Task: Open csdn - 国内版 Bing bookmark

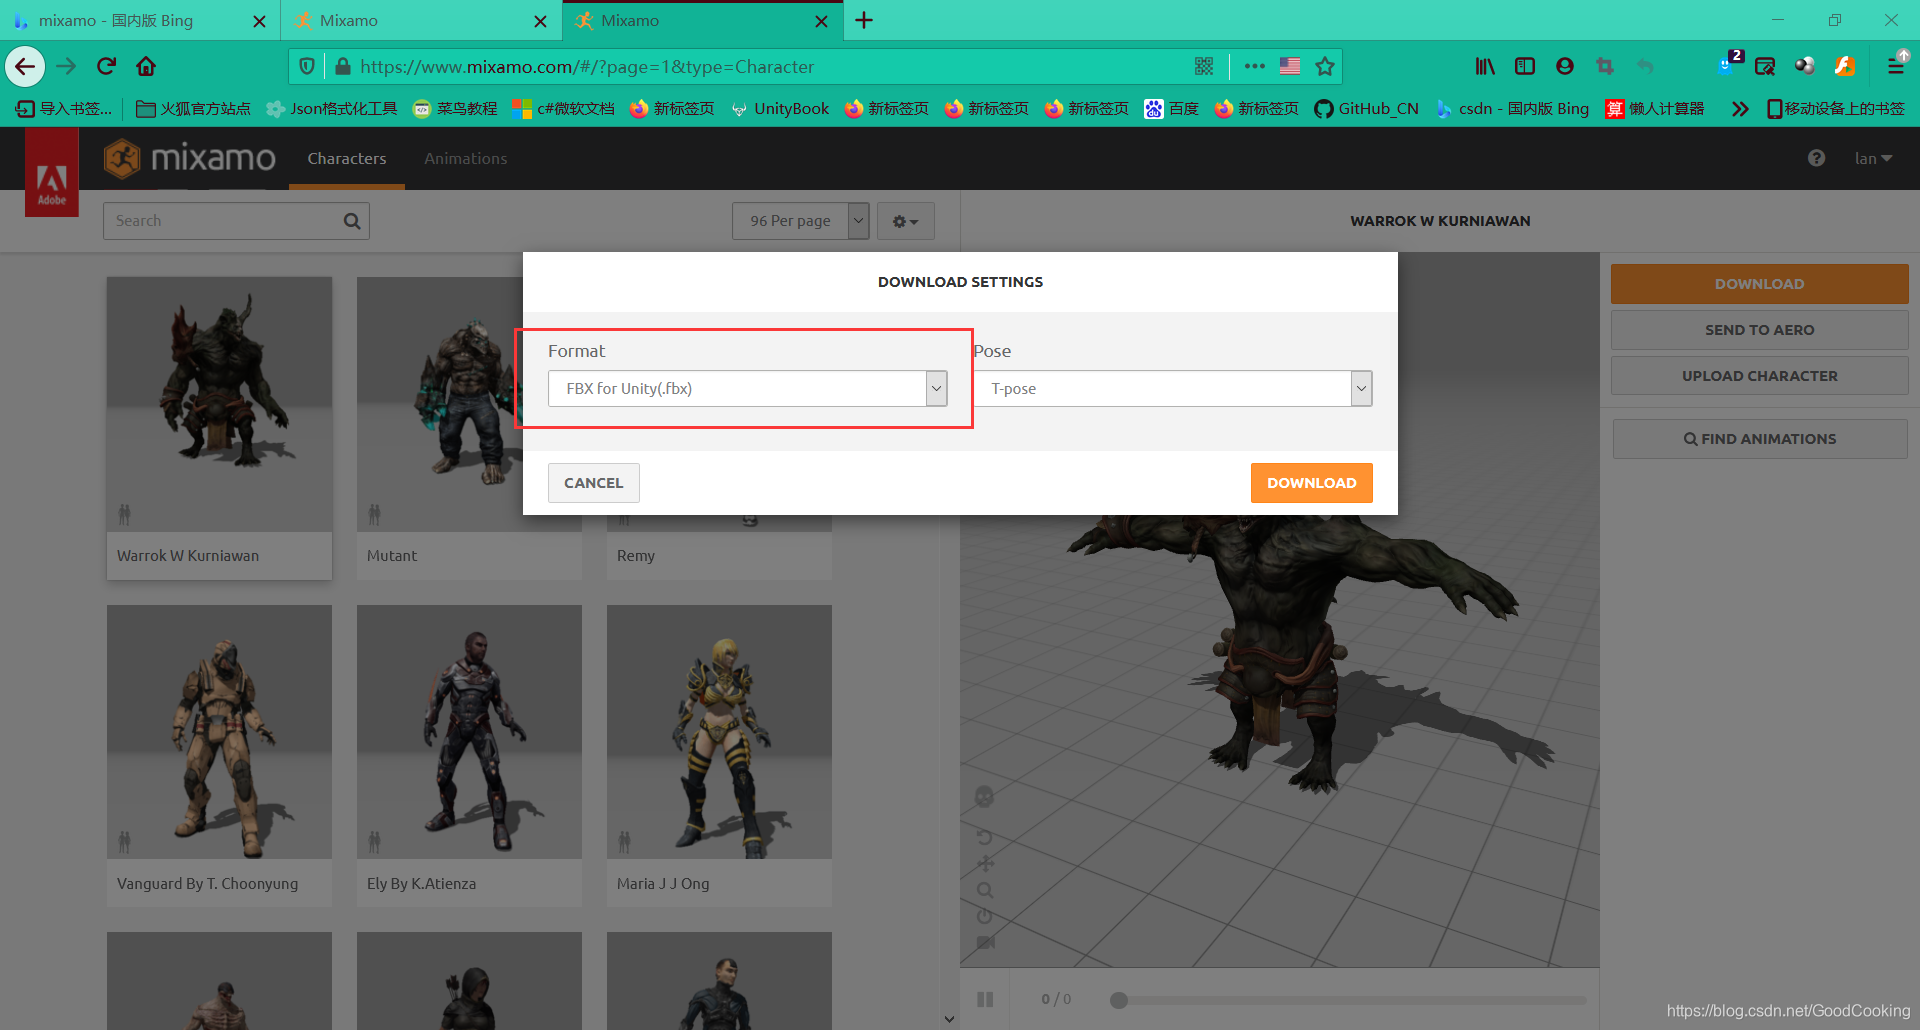Action: (x=1512, y=109)
